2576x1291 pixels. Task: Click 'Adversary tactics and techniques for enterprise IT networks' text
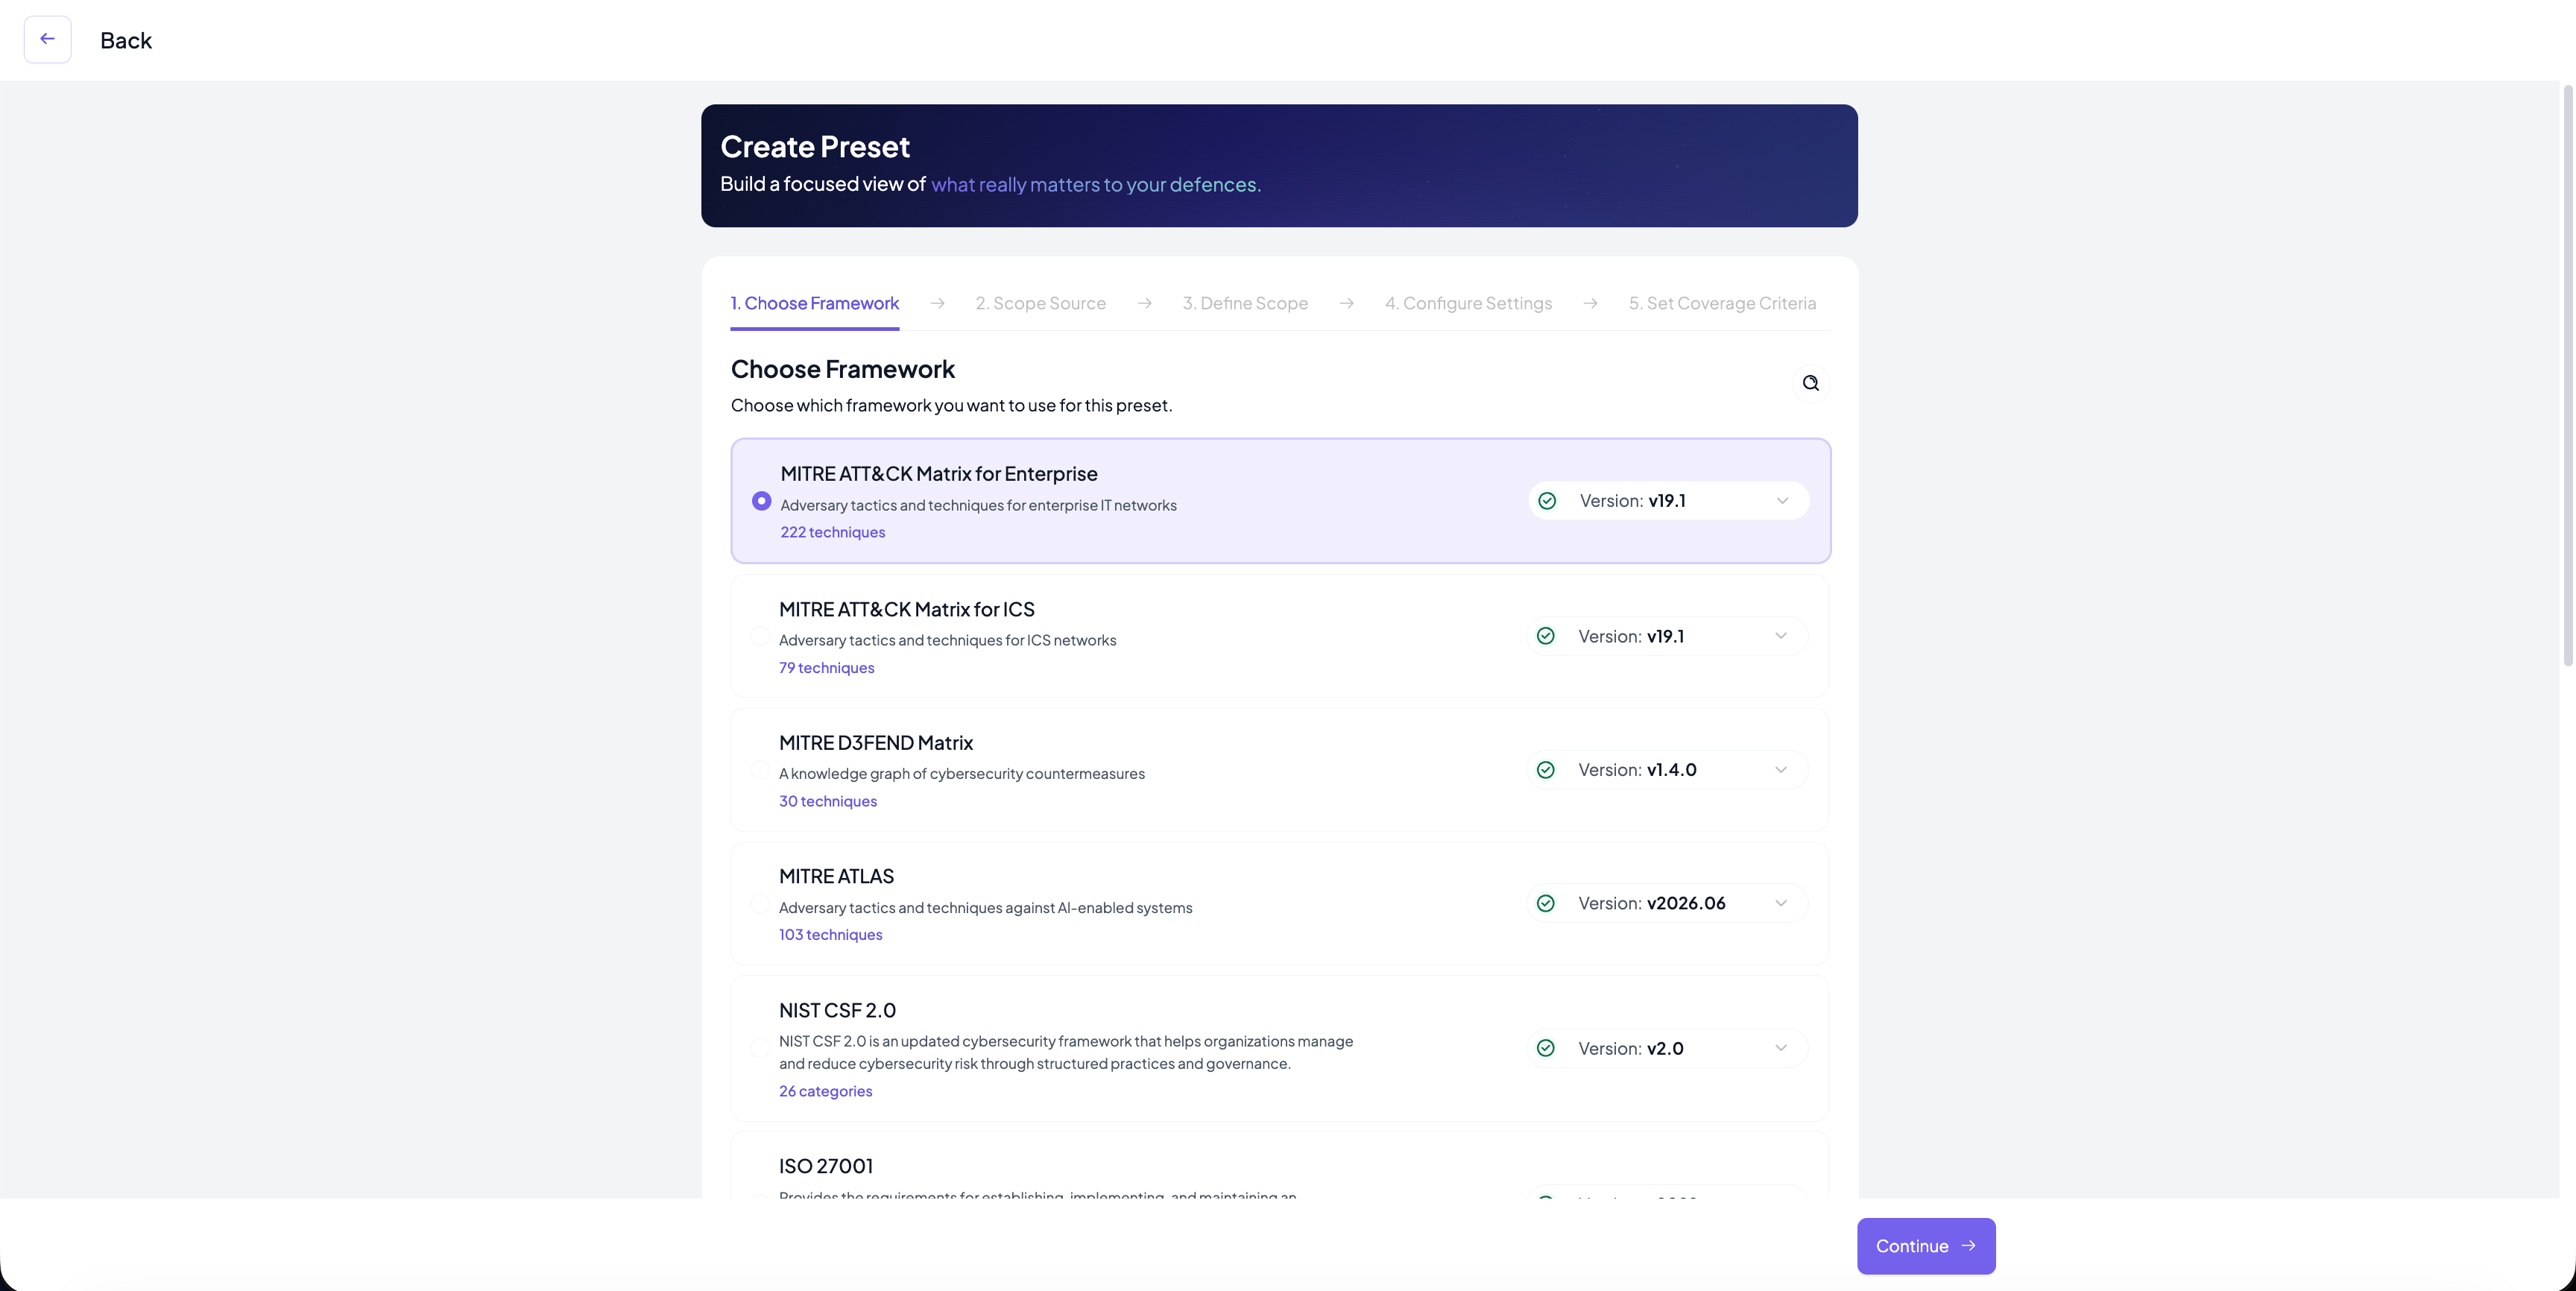click(978, 505)
